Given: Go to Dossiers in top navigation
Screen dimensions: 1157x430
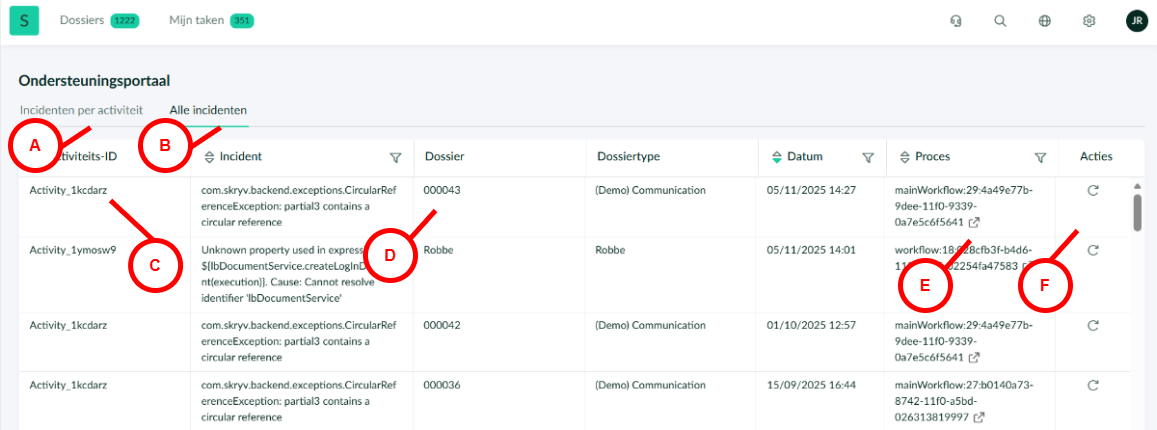Looking at the screenshot, I should point(82,20).
